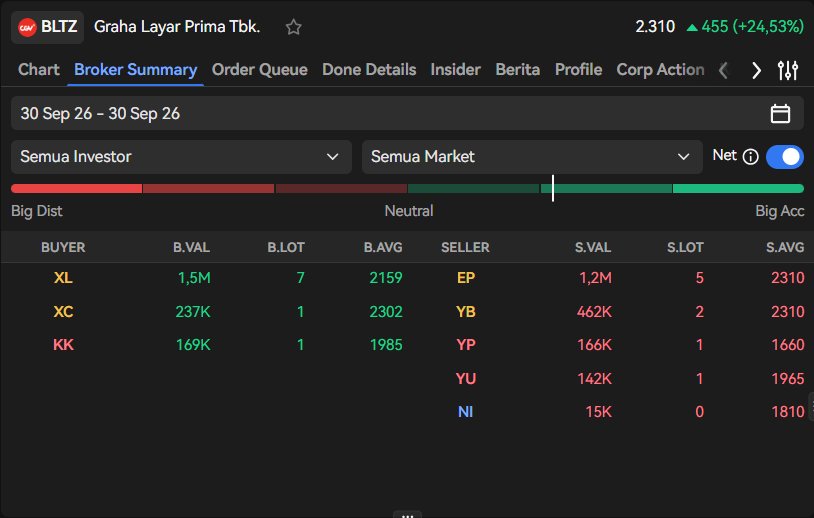Viewport: 814px width, 518px height.
Task: Click buy average 2302
Action: 386,311
